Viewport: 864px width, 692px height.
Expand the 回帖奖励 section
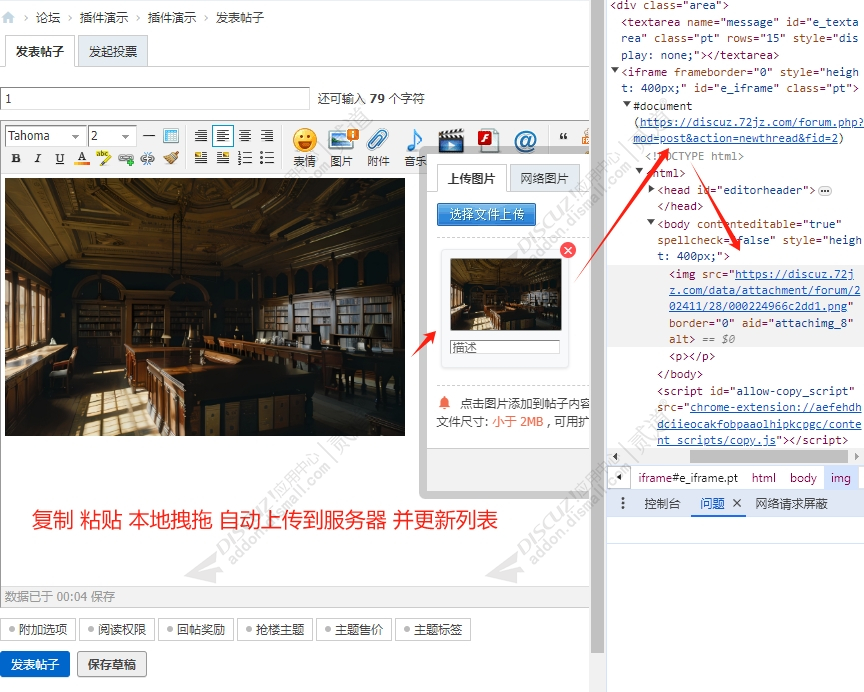(196, 630)
